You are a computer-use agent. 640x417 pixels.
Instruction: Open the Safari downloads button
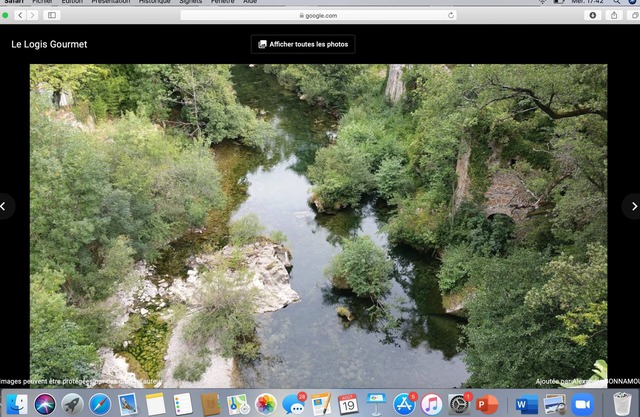click(x=592, y=16)
